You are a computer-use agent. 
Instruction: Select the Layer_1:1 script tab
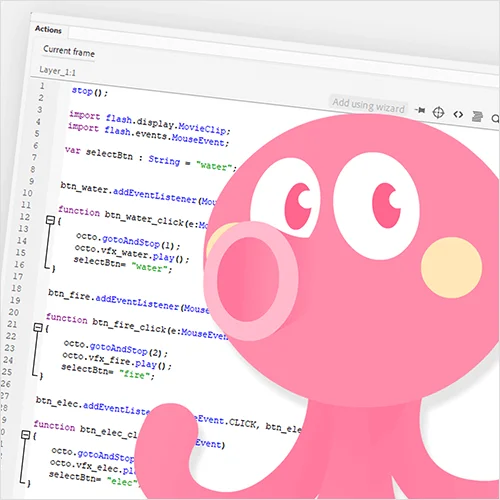[x=57, y=71]
